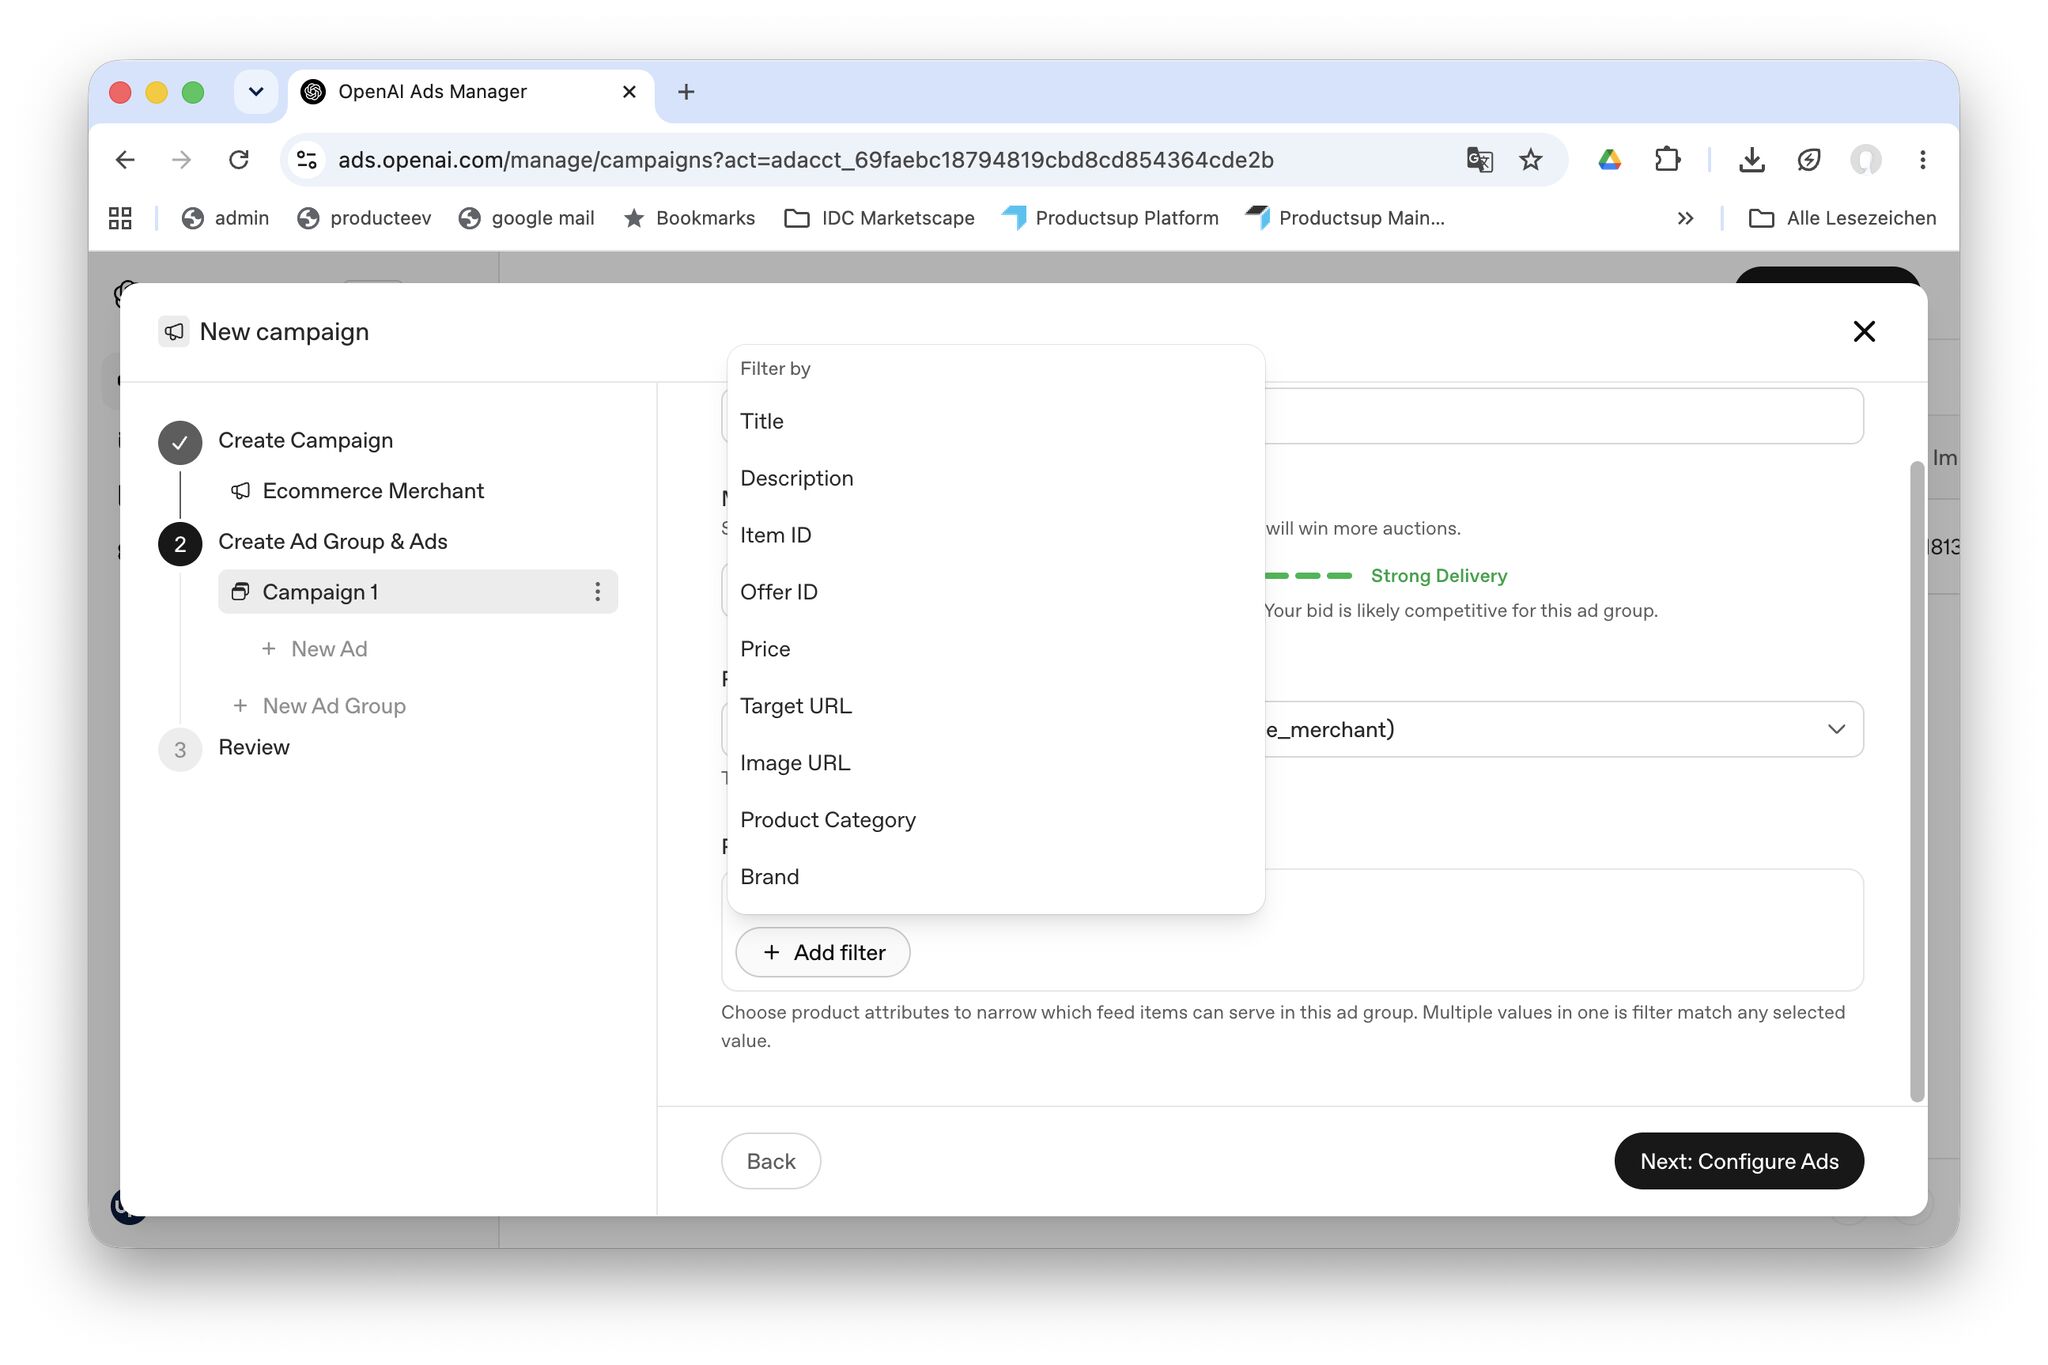Screen dimensions: 2048x1365
Task: Bookmark page with the star icon
Action: click(x=1530, y=160)
